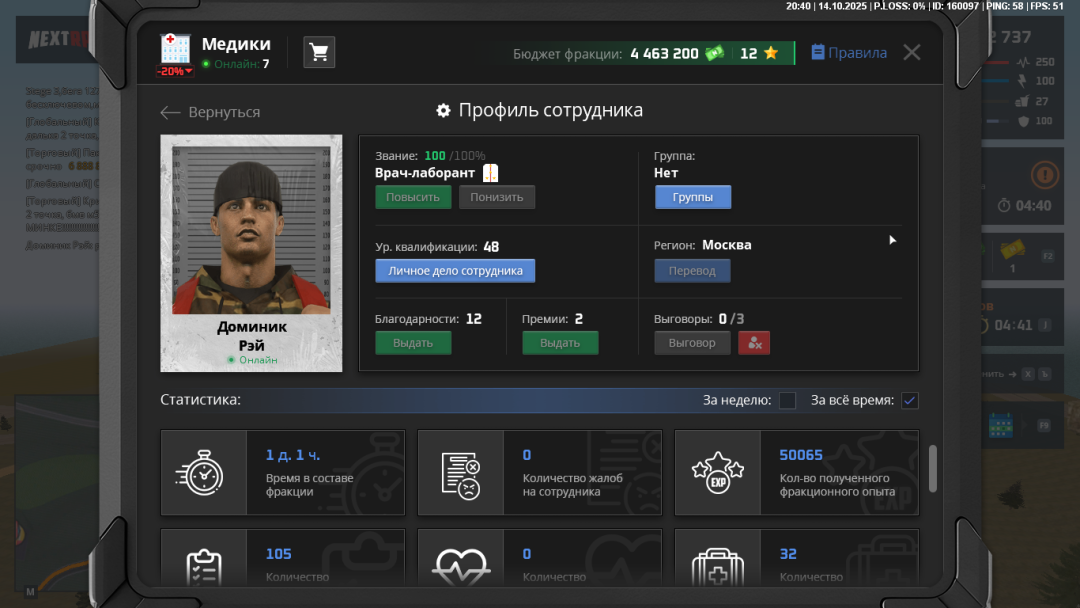The width and height of the screenshot is (1080, 608).
Task: Toggle the За всё время checkbox
Action: pos(909,400)
